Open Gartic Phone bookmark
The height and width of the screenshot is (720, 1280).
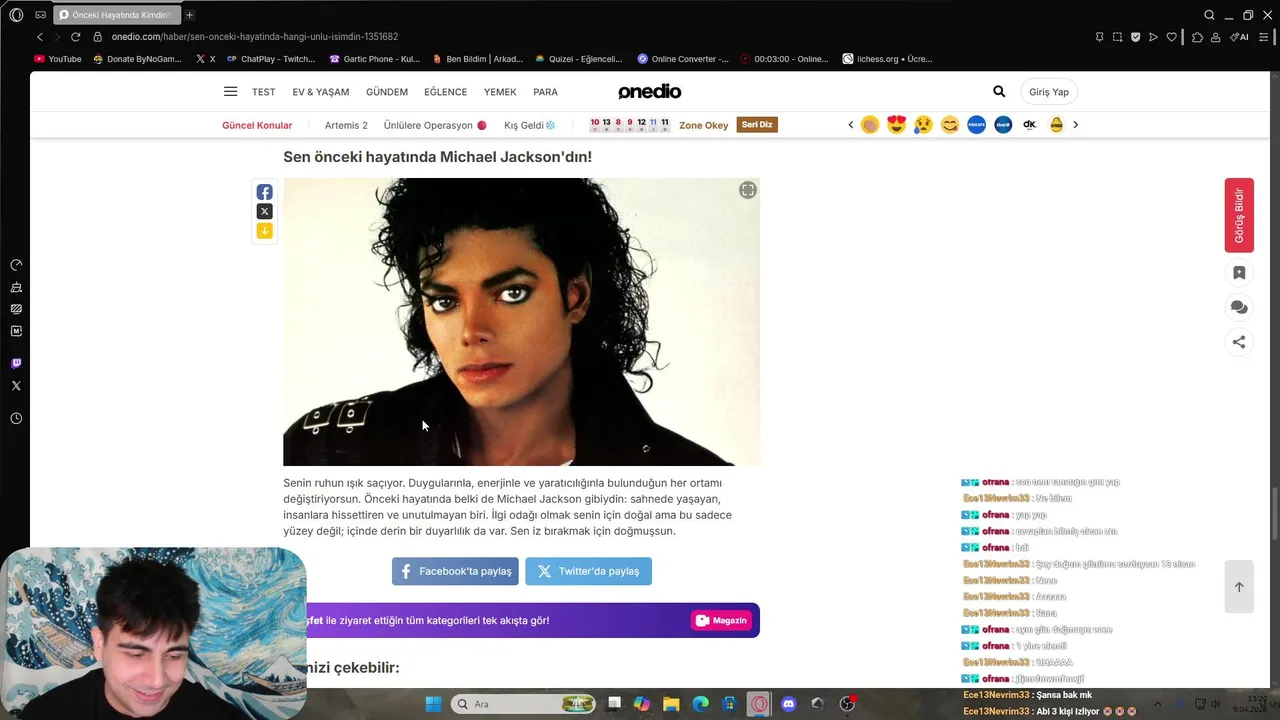(x=375, y=59)
